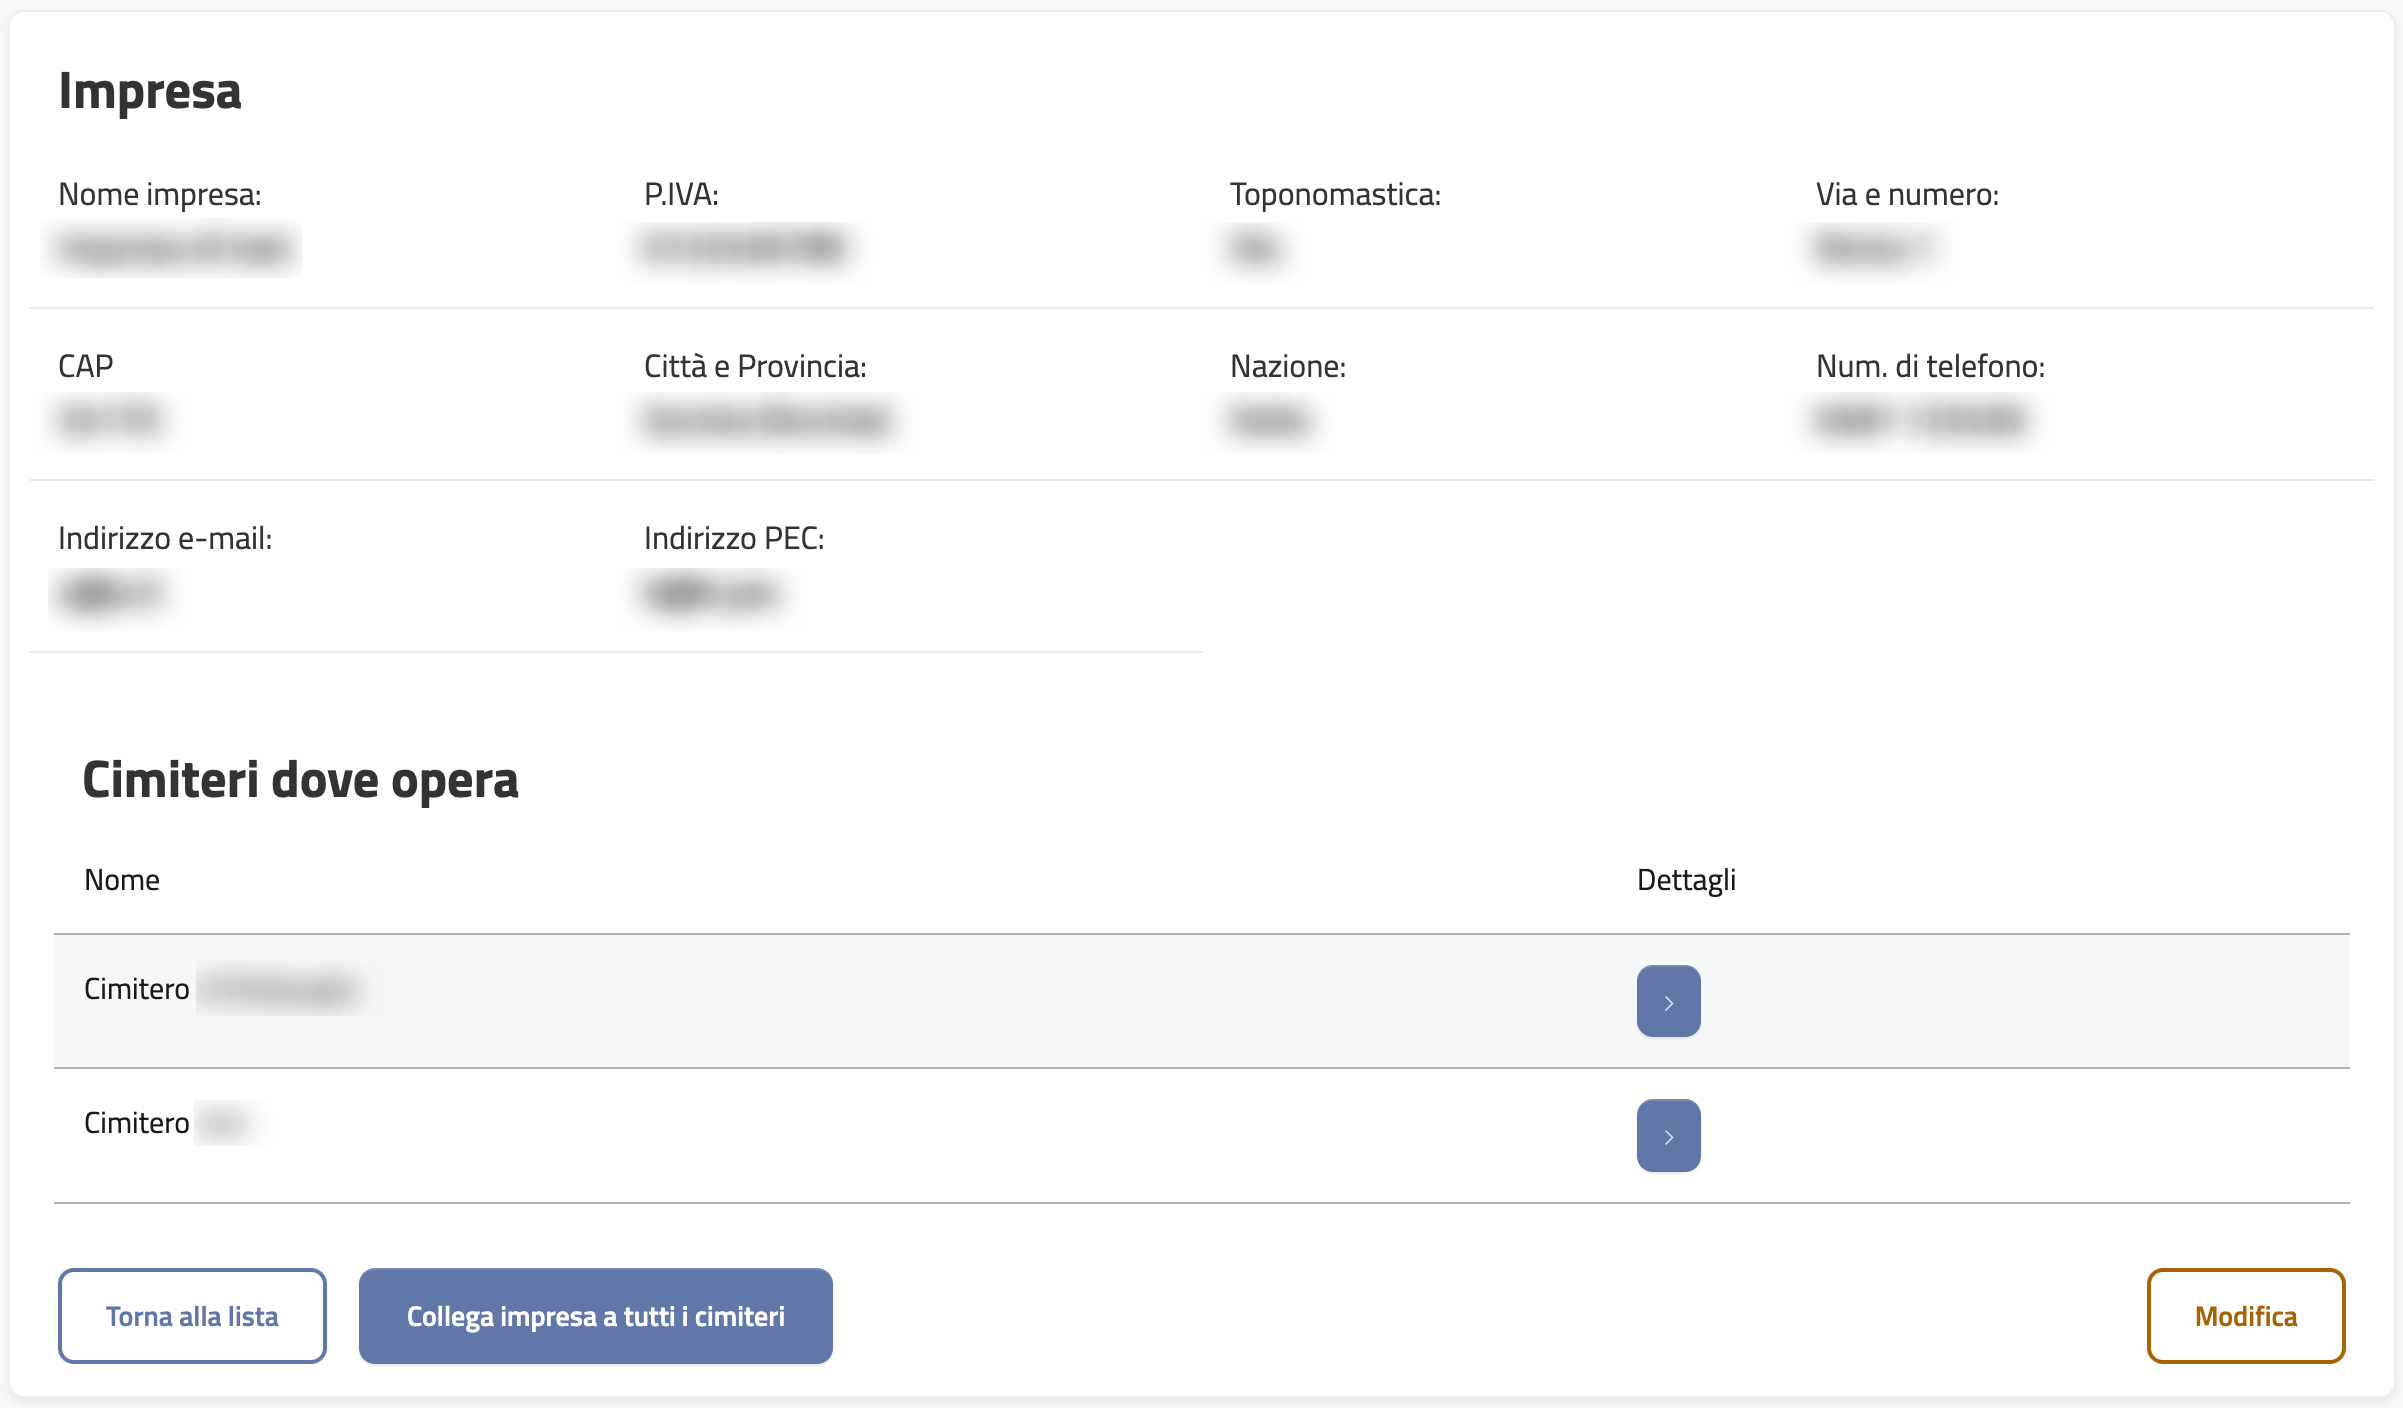2403x1408 pixels.
Task: Click the Toponomastica field value
Action: click(x=1255, y=248)
